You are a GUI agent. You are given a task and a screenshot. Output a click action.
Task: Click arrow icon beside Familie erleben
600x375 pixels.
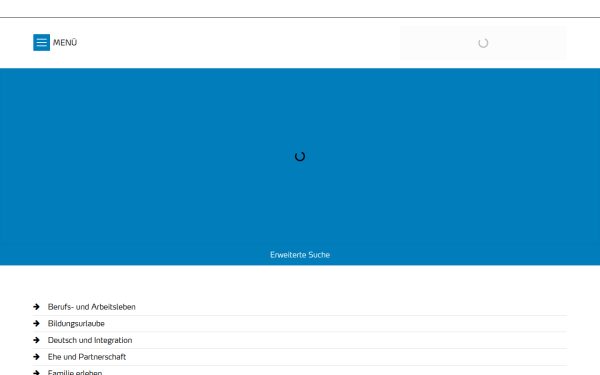point(36,372)
